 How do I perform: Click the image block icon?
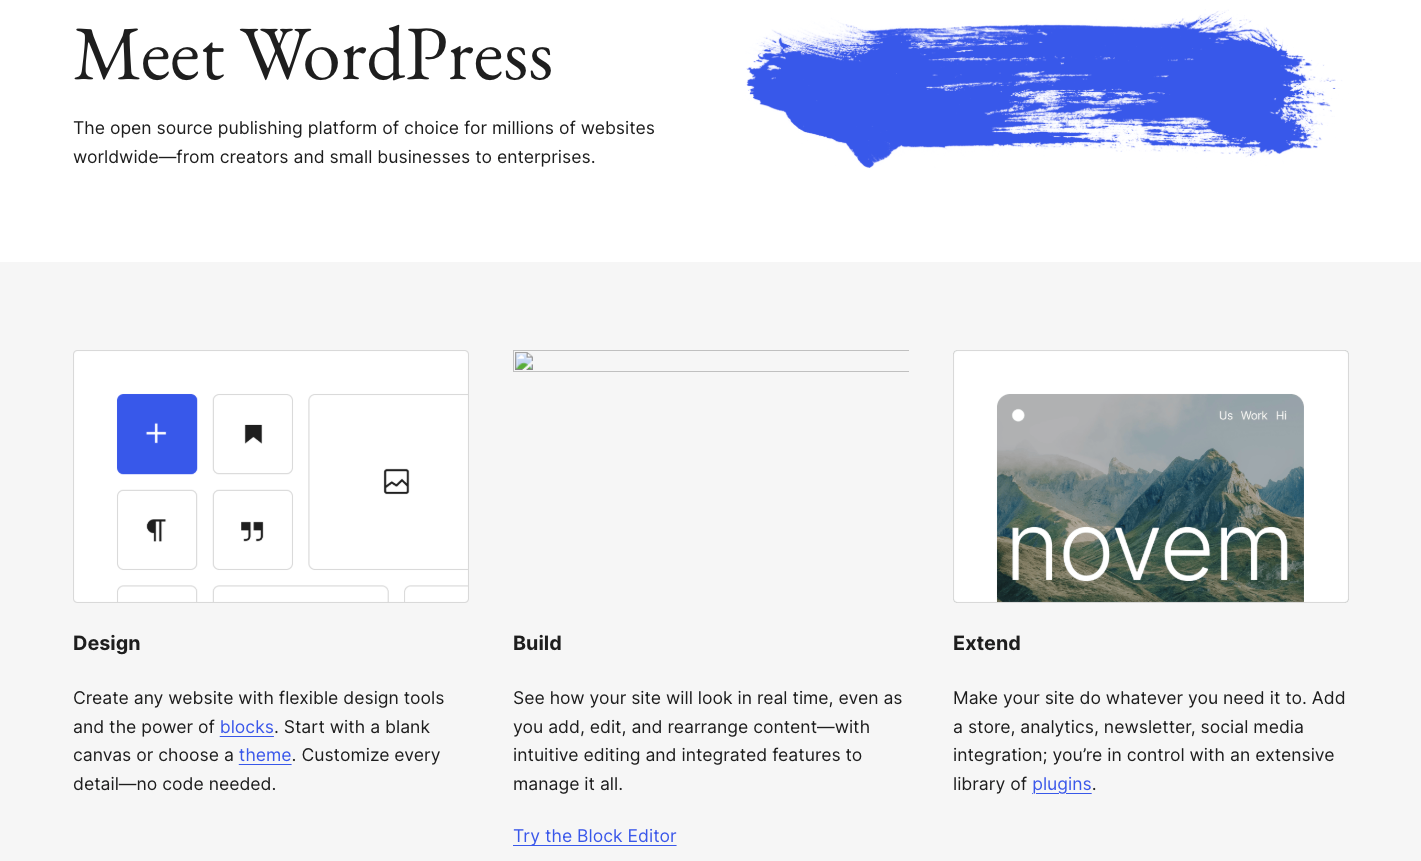pyautogui.click(x=396, y=481)
